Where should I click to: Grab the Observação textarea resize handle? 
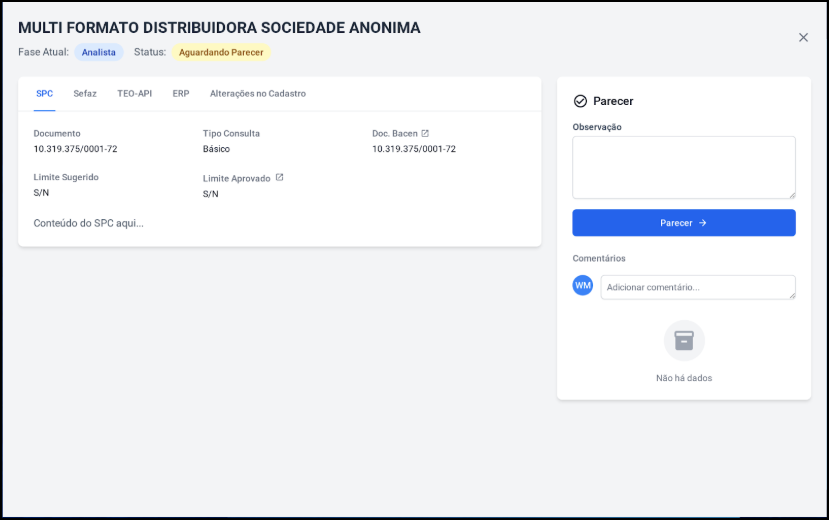[792, 195]
